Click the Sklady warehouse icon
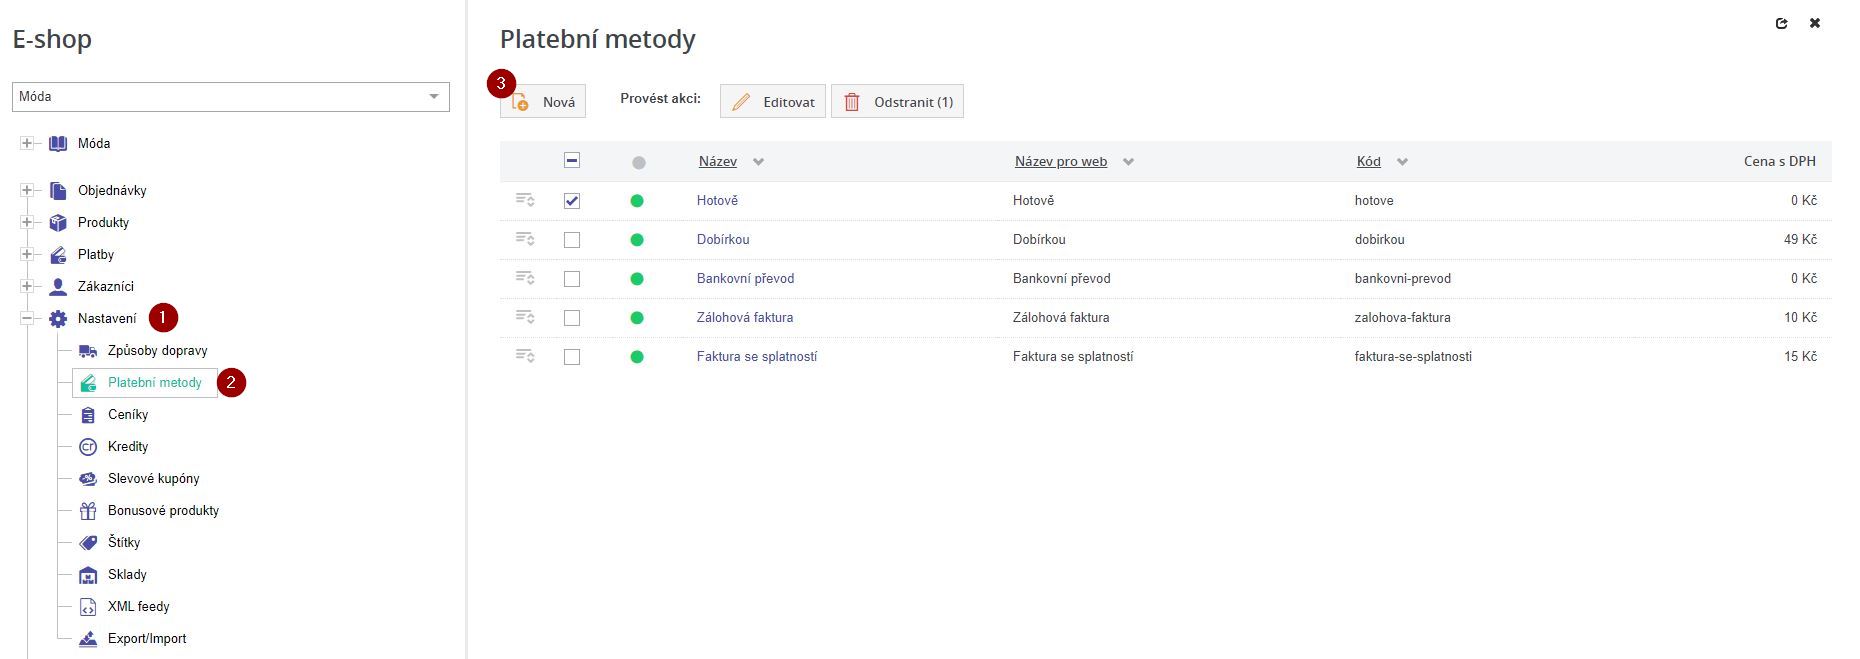 pyautogui.click(x=88, y=575)
